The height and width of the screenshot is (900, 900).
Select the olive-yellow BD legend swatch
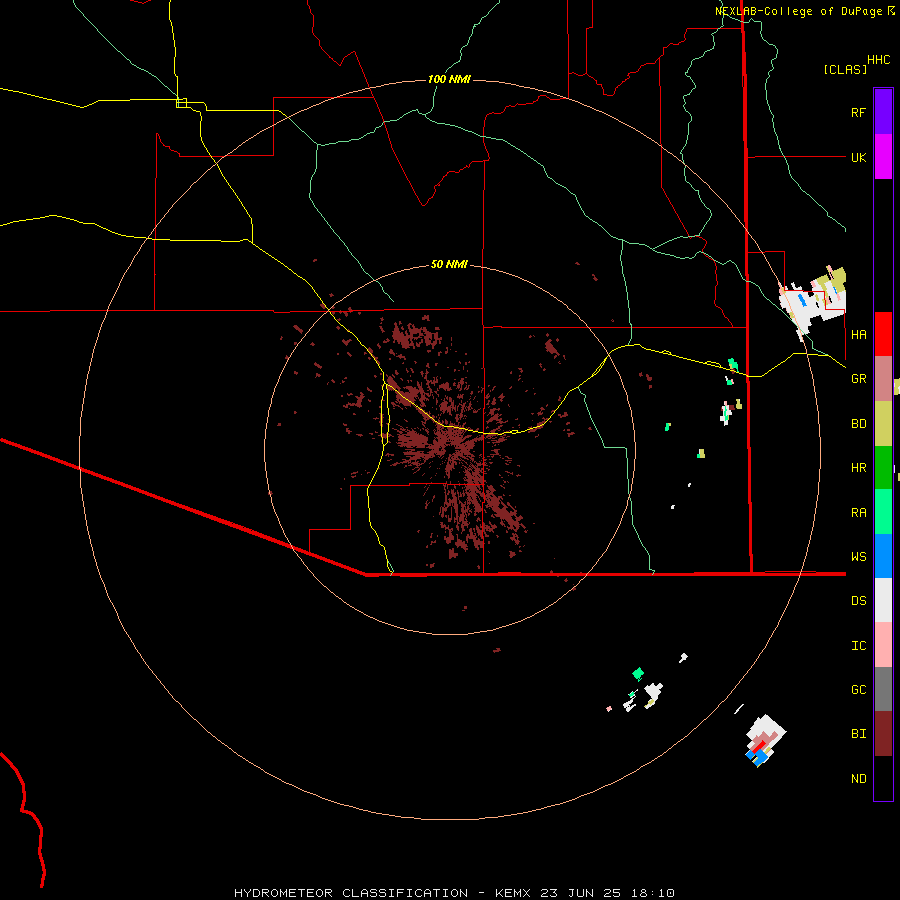[883, 423]
